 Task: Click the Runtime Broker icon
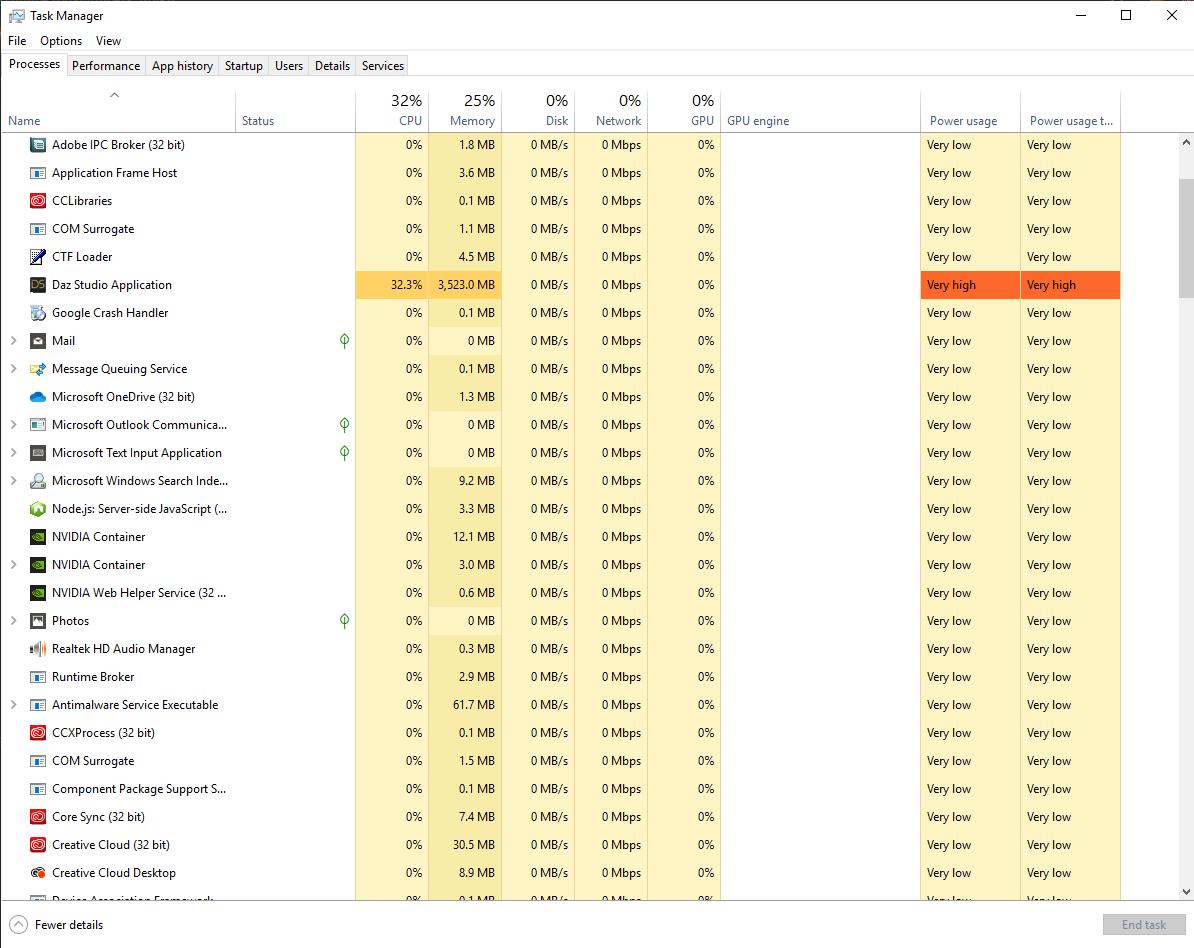[37, 677]
